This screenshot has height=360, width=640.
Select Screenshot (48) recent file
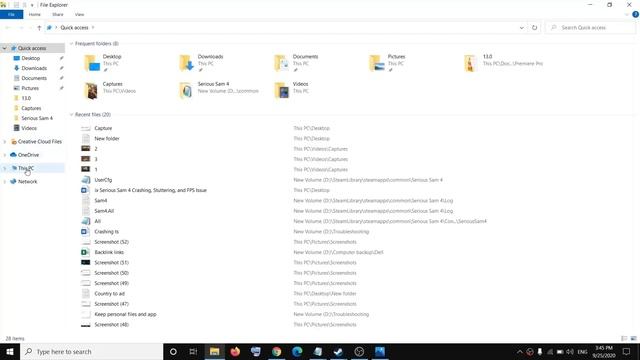click(x=111, y=325)
